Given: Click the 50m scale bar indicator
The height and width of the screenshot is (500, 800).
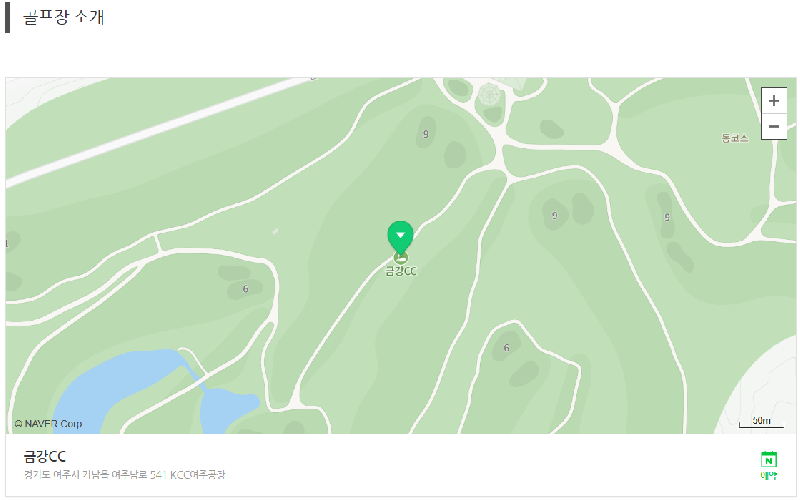Looking at the screenshot, I should (x=761, y=421).
